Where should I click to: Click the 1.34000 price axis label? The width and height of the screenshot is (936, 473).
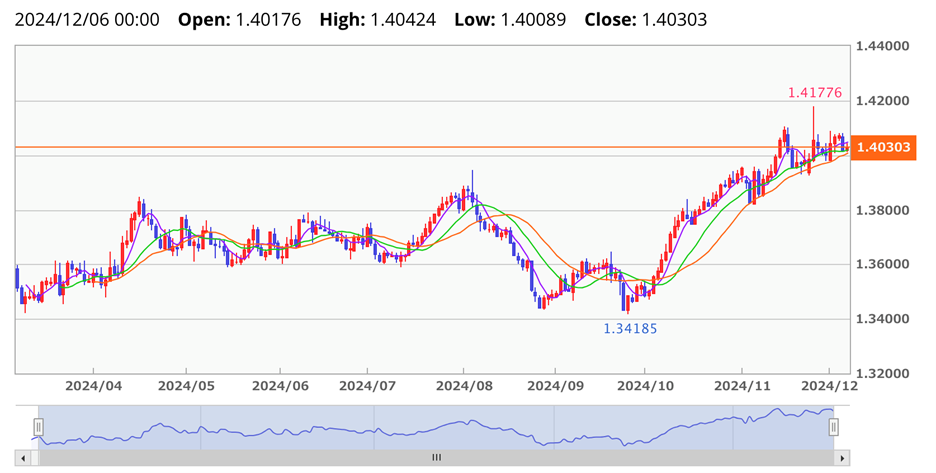tap(882, 319)
